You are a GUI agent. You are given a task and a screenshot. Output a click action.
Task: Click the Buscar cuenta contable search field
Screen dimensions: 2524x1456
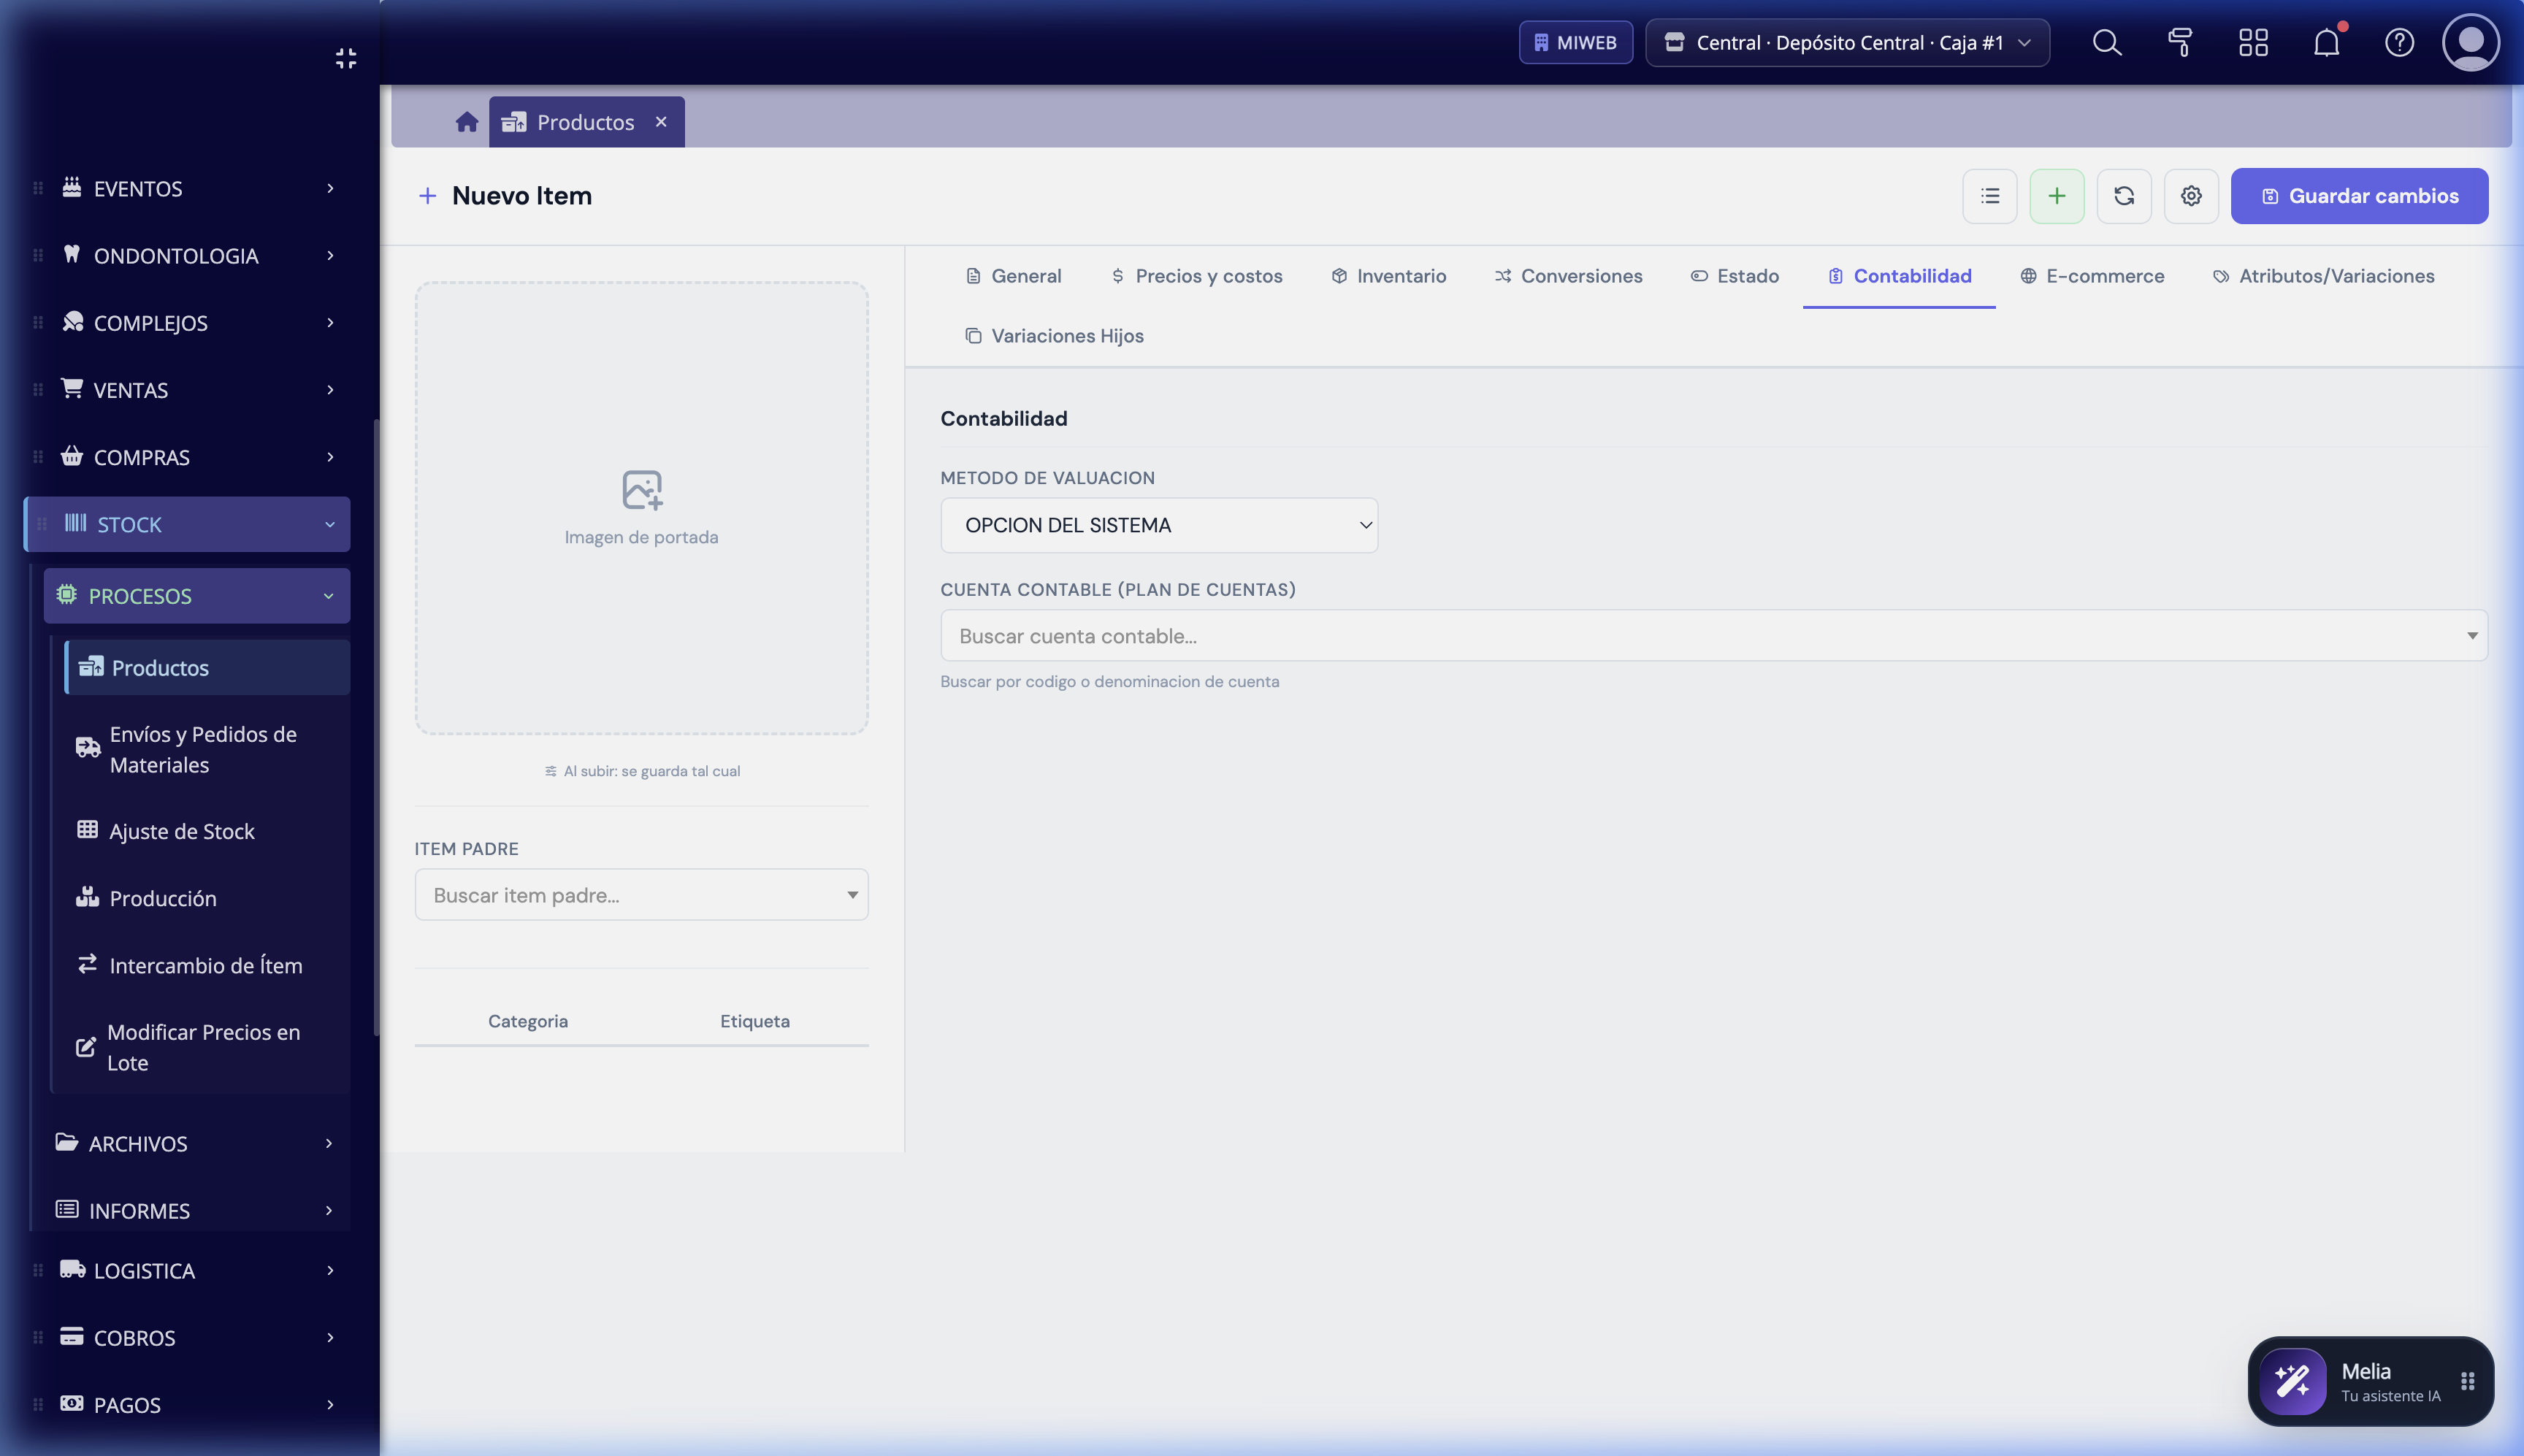(1713, 635)
